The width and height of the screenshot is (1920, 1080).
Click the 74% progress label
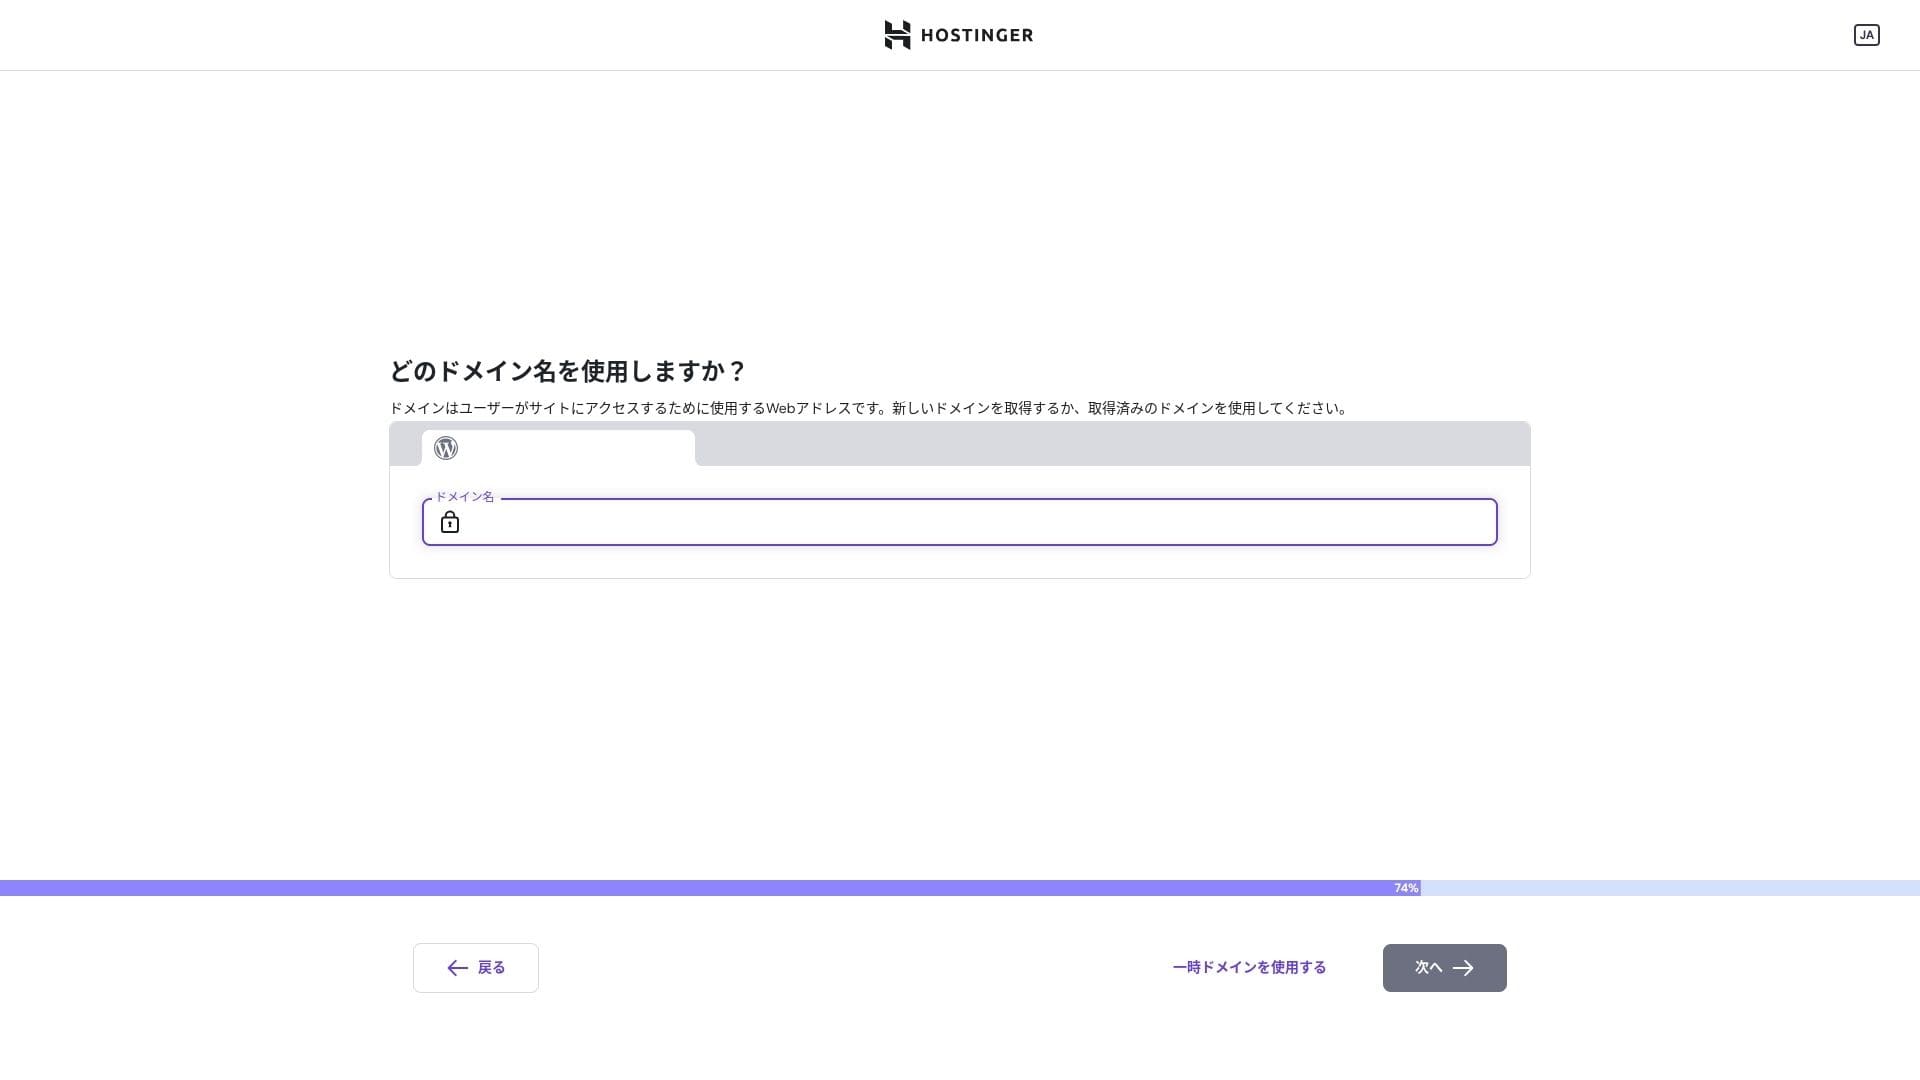(x=1405, y=888)
